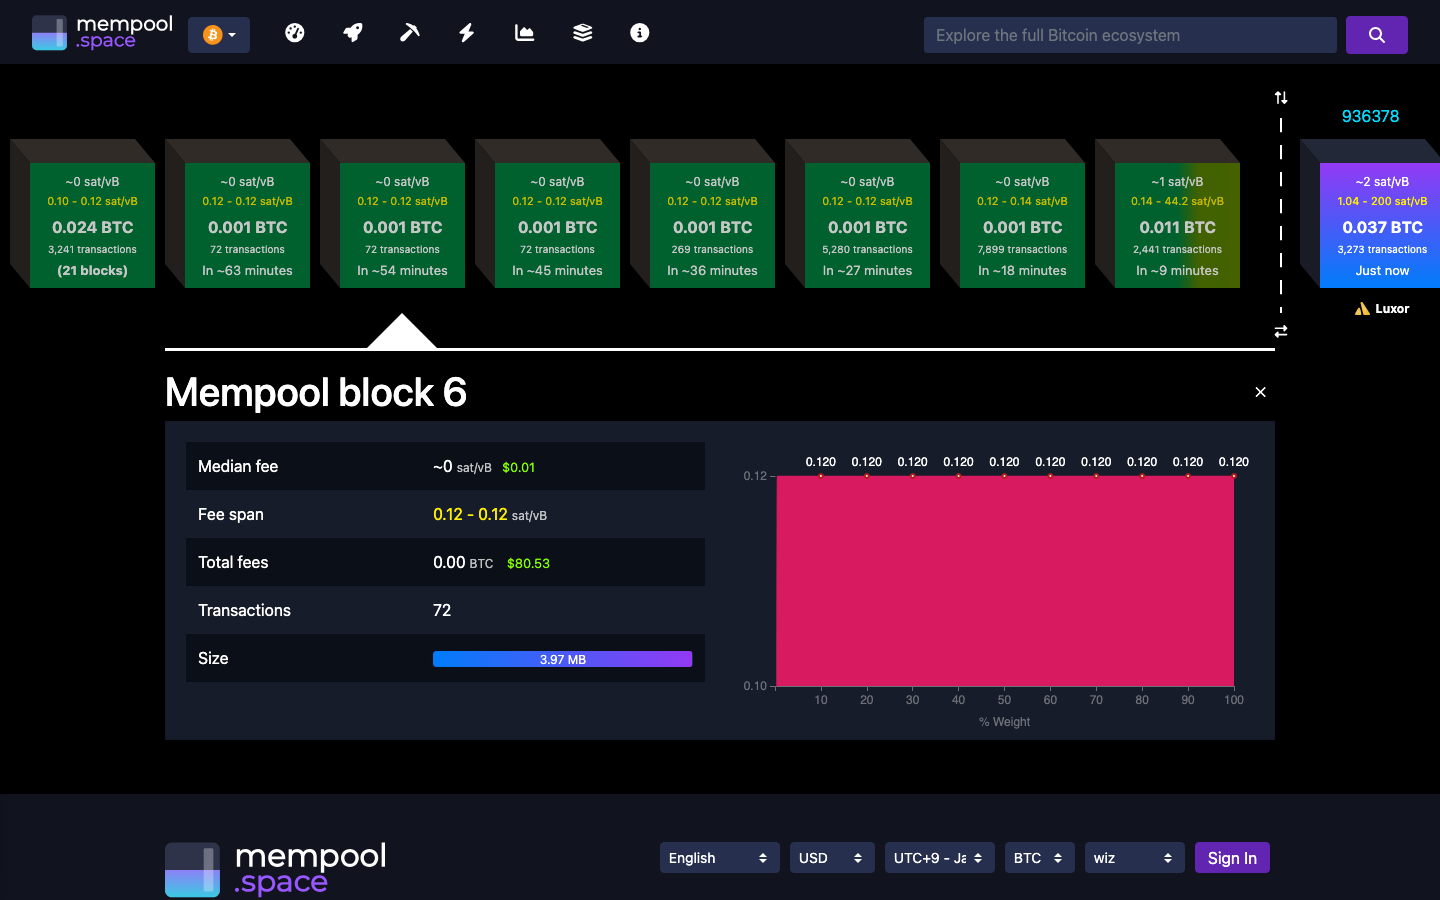
Task: Open the info documentation icon
Action: pyautogui.click(x=639, y=32)
